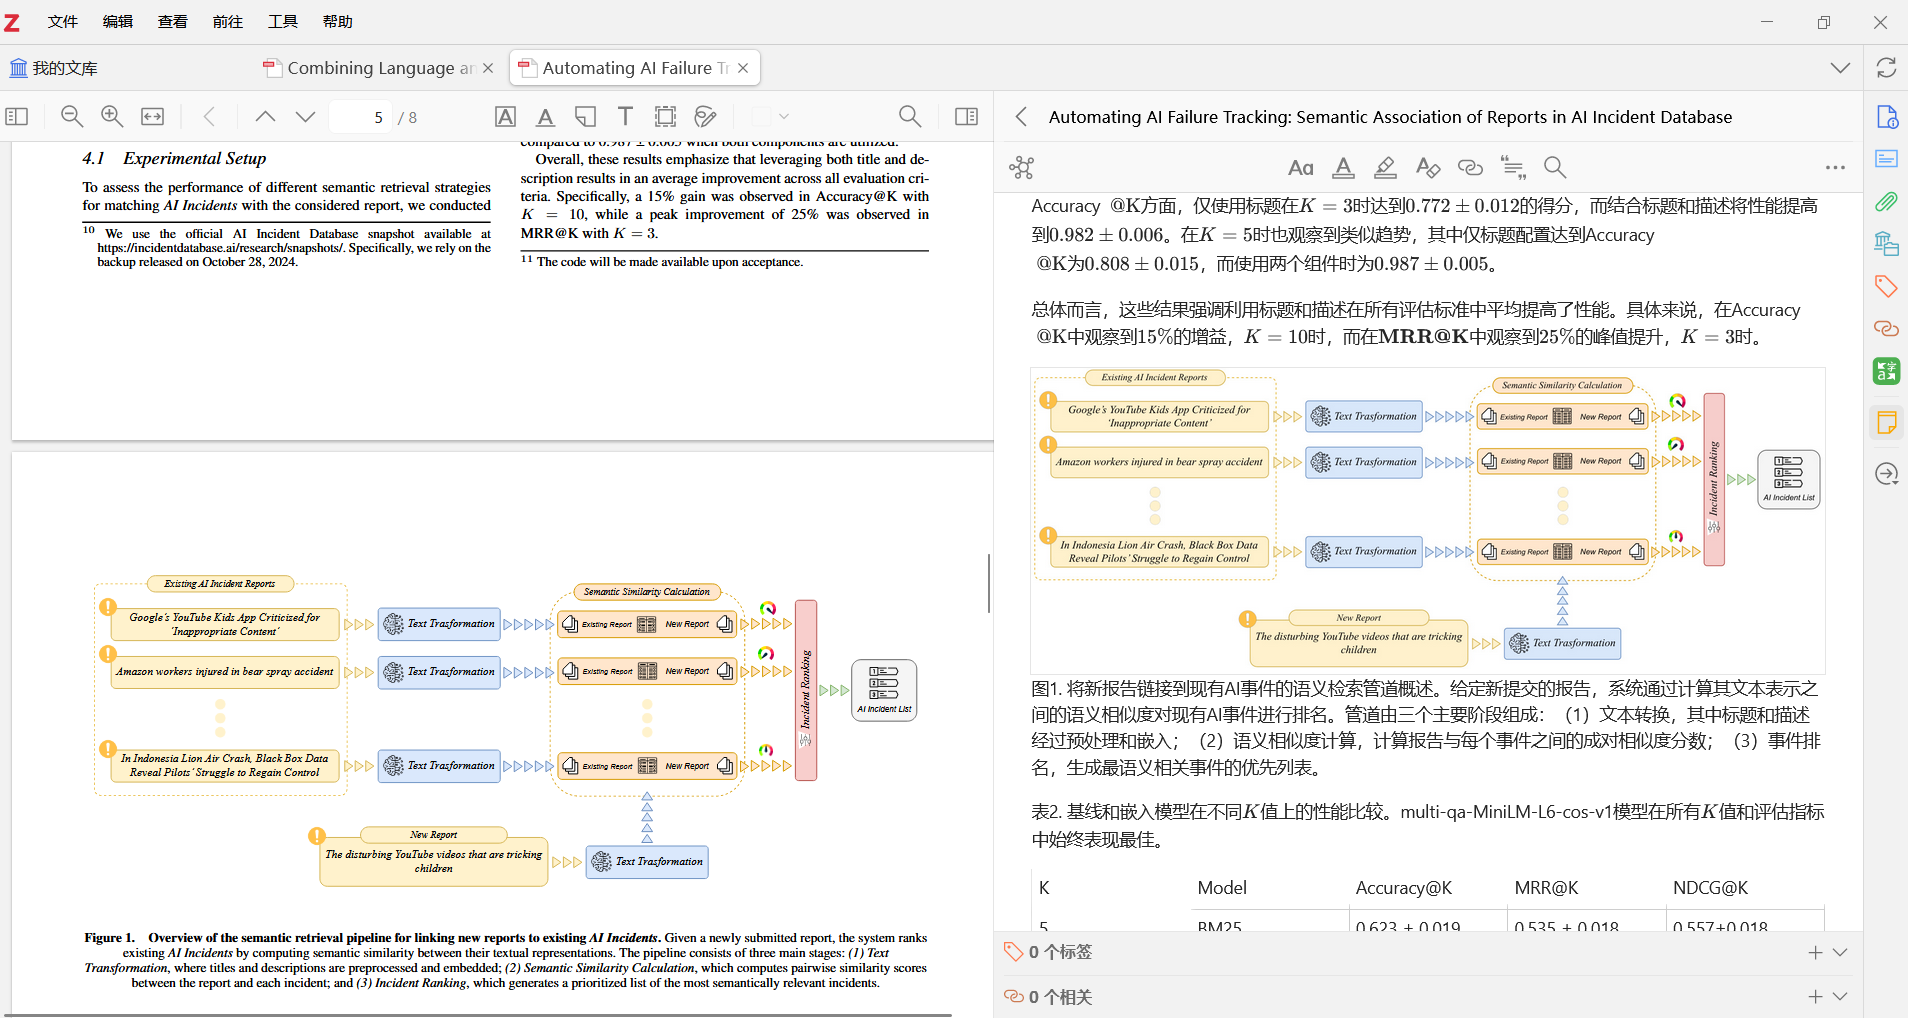Expand the tab list dropdown

[1840, 68]
